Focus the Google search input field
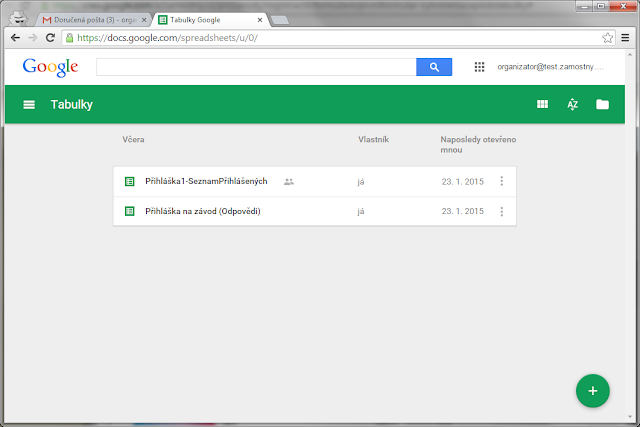The image size is (640, 427). 256,67
